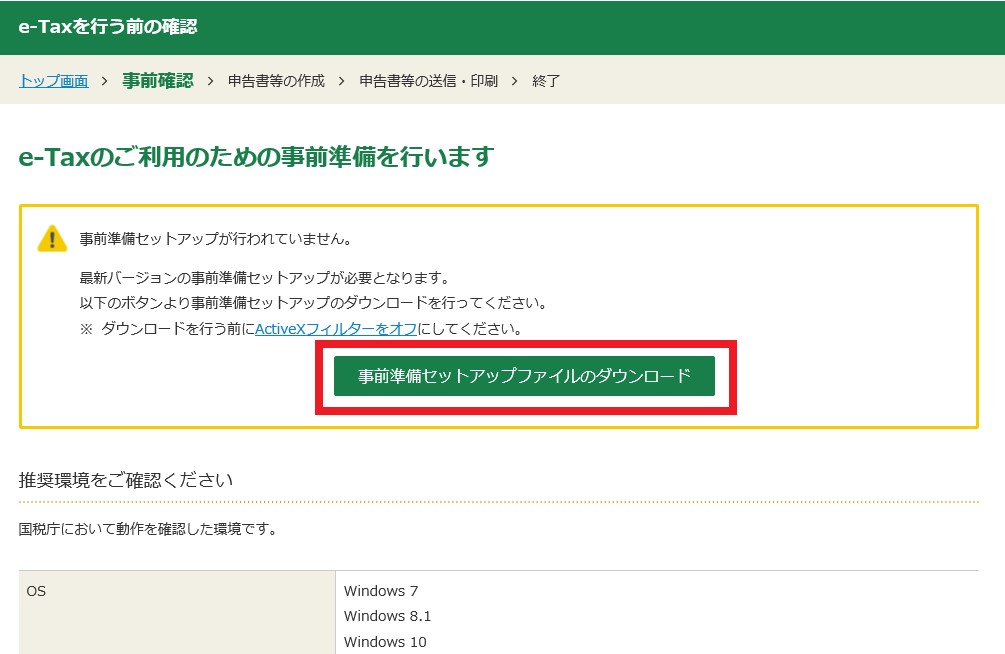Click the 以下のボタンより download instruction line
This screenshot has width=1005, height=654.
click(313, 303)
